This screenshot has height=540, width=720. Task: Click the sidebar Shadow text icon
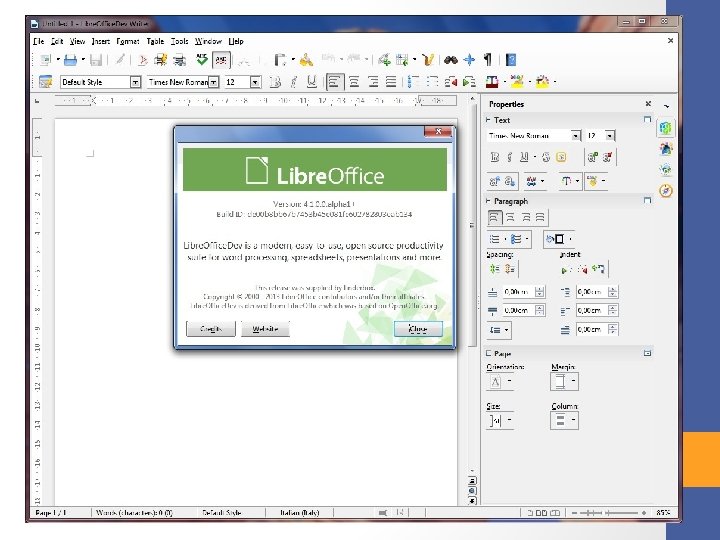pos(561,157)
